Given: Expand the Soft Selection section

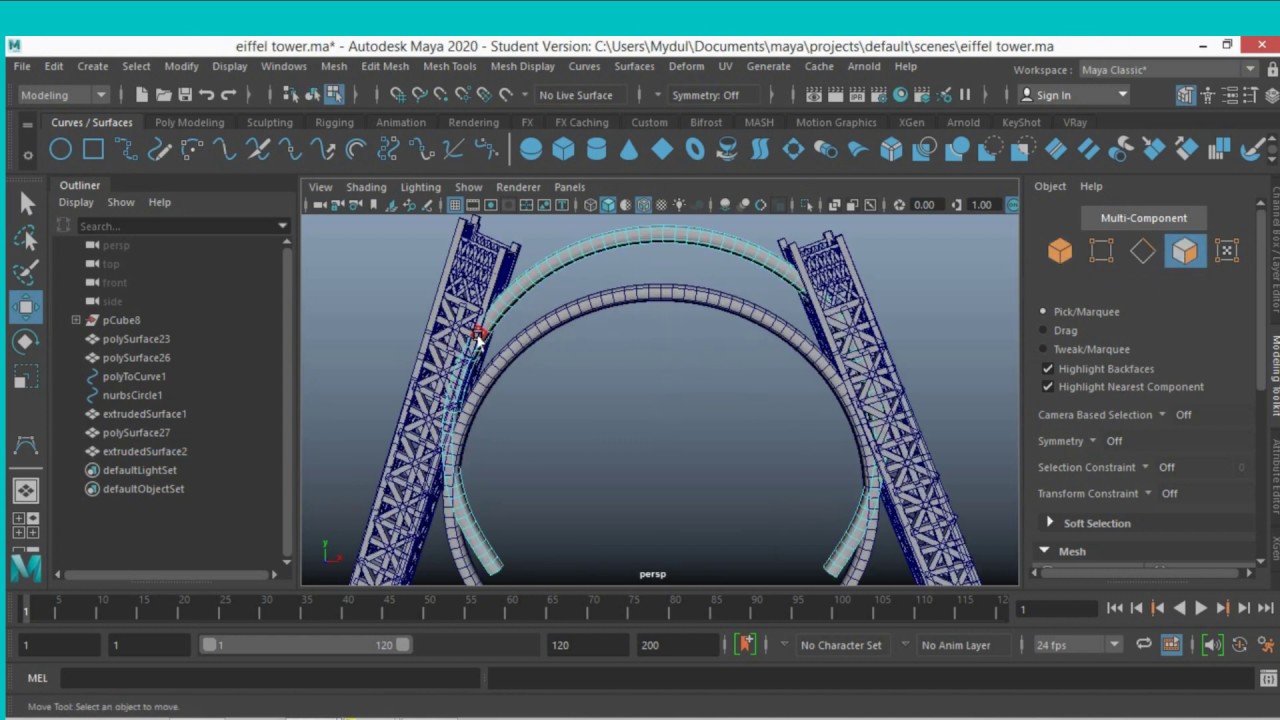Looking at the screenshot, I should (1049, 523).
